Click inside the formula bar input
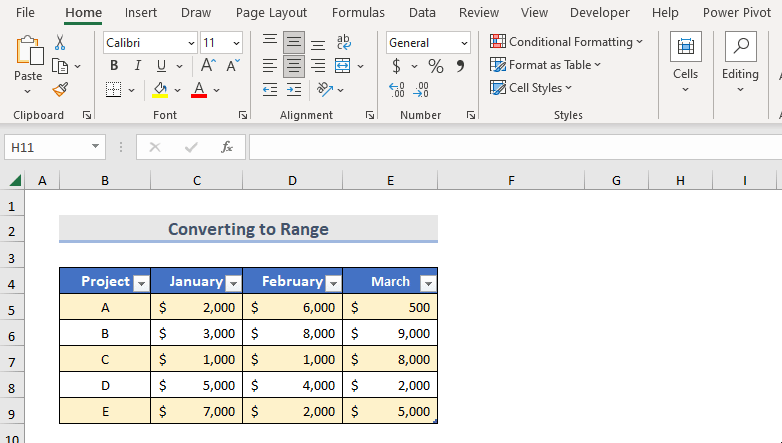This screenshot has width=782, height=443. (515, 147)
